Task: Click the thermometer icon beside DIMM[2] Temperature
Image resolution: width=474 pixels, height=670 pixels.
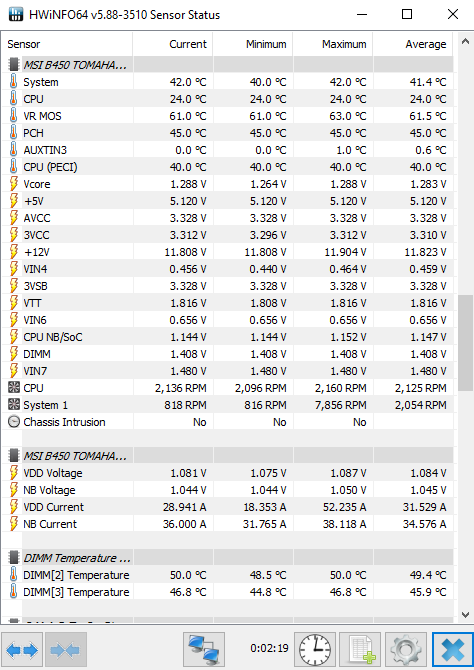Action: [14, 575]
